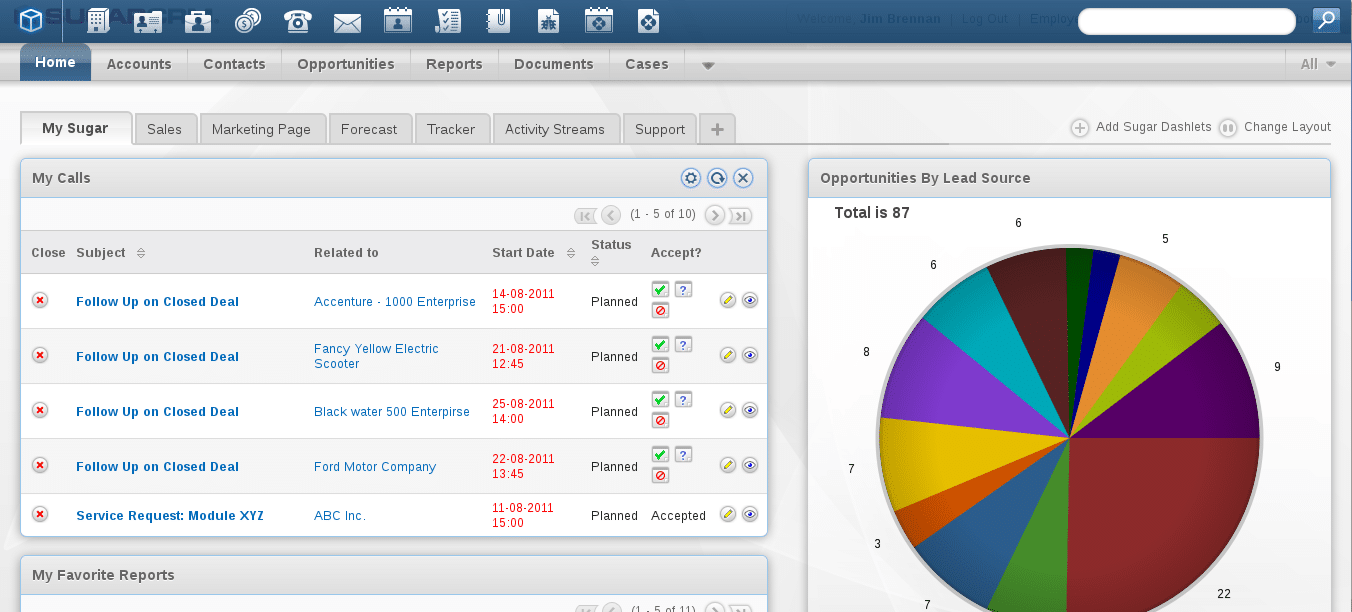View ABC Inc. call details with eye icon
The image size is (1352, 612).
[750, 514]
